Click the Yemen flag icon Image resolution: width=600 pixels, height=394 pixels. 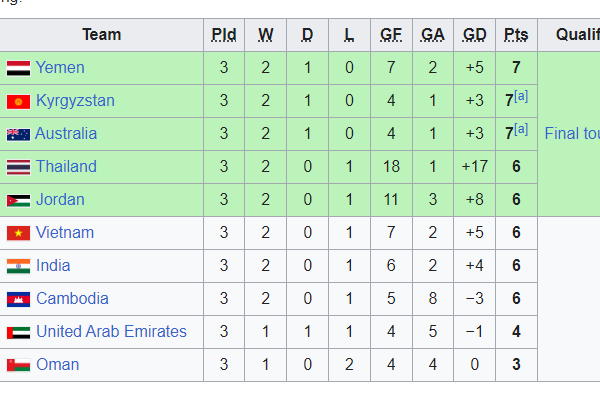(18, 68)
